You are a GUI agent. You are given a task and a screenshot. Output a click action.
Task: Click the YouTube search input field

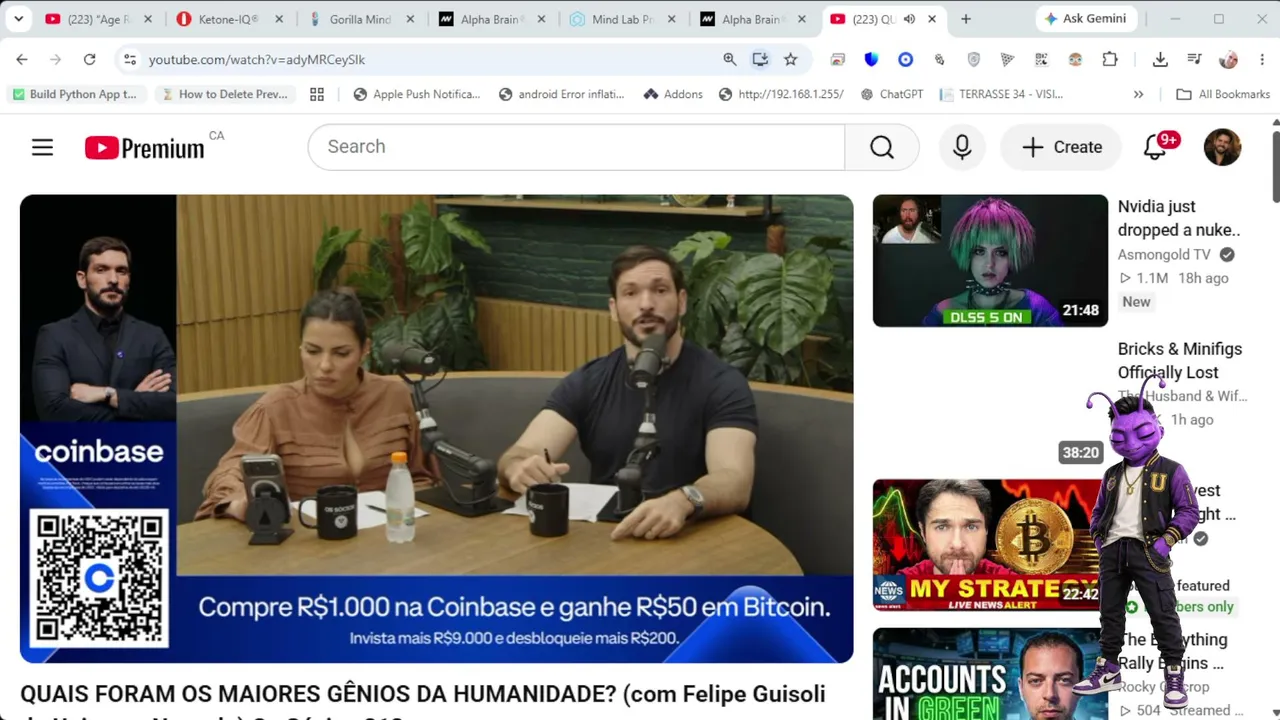576,147
